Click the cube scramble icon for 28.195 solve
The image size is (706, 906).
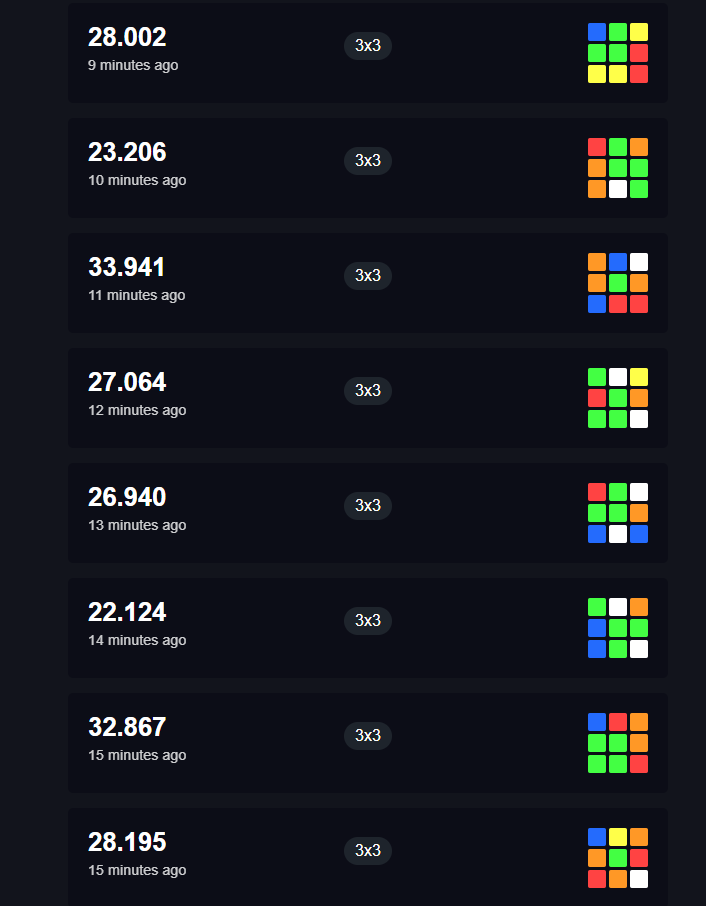(x=618, y=858)
